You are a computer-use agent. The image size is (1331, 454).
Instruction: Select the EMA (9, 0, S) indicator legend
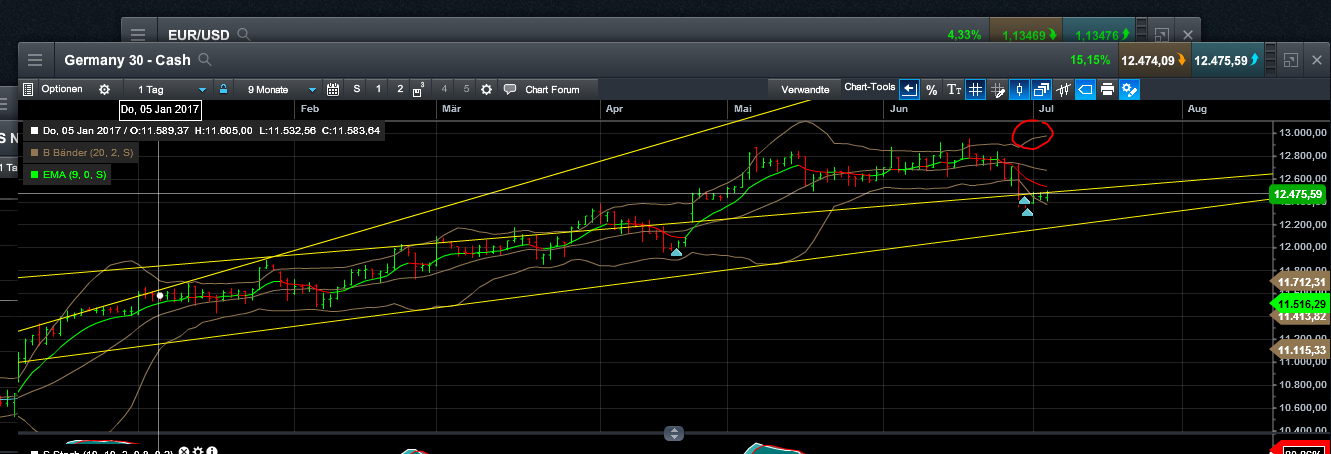pyautogui.click(x=68, y=175)
